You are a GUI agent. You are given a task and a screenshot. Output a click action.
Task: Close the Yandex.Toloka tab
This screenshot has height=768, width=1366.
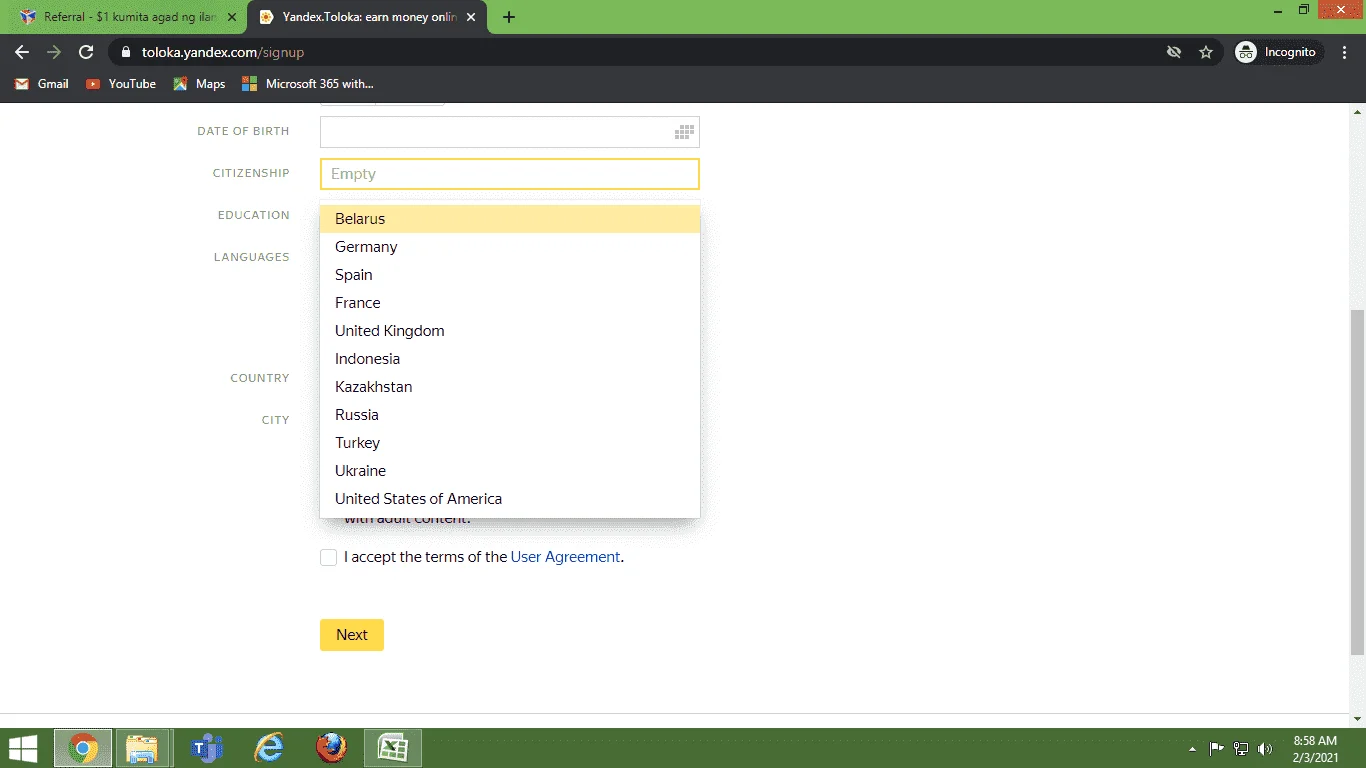tap(471, 17)
